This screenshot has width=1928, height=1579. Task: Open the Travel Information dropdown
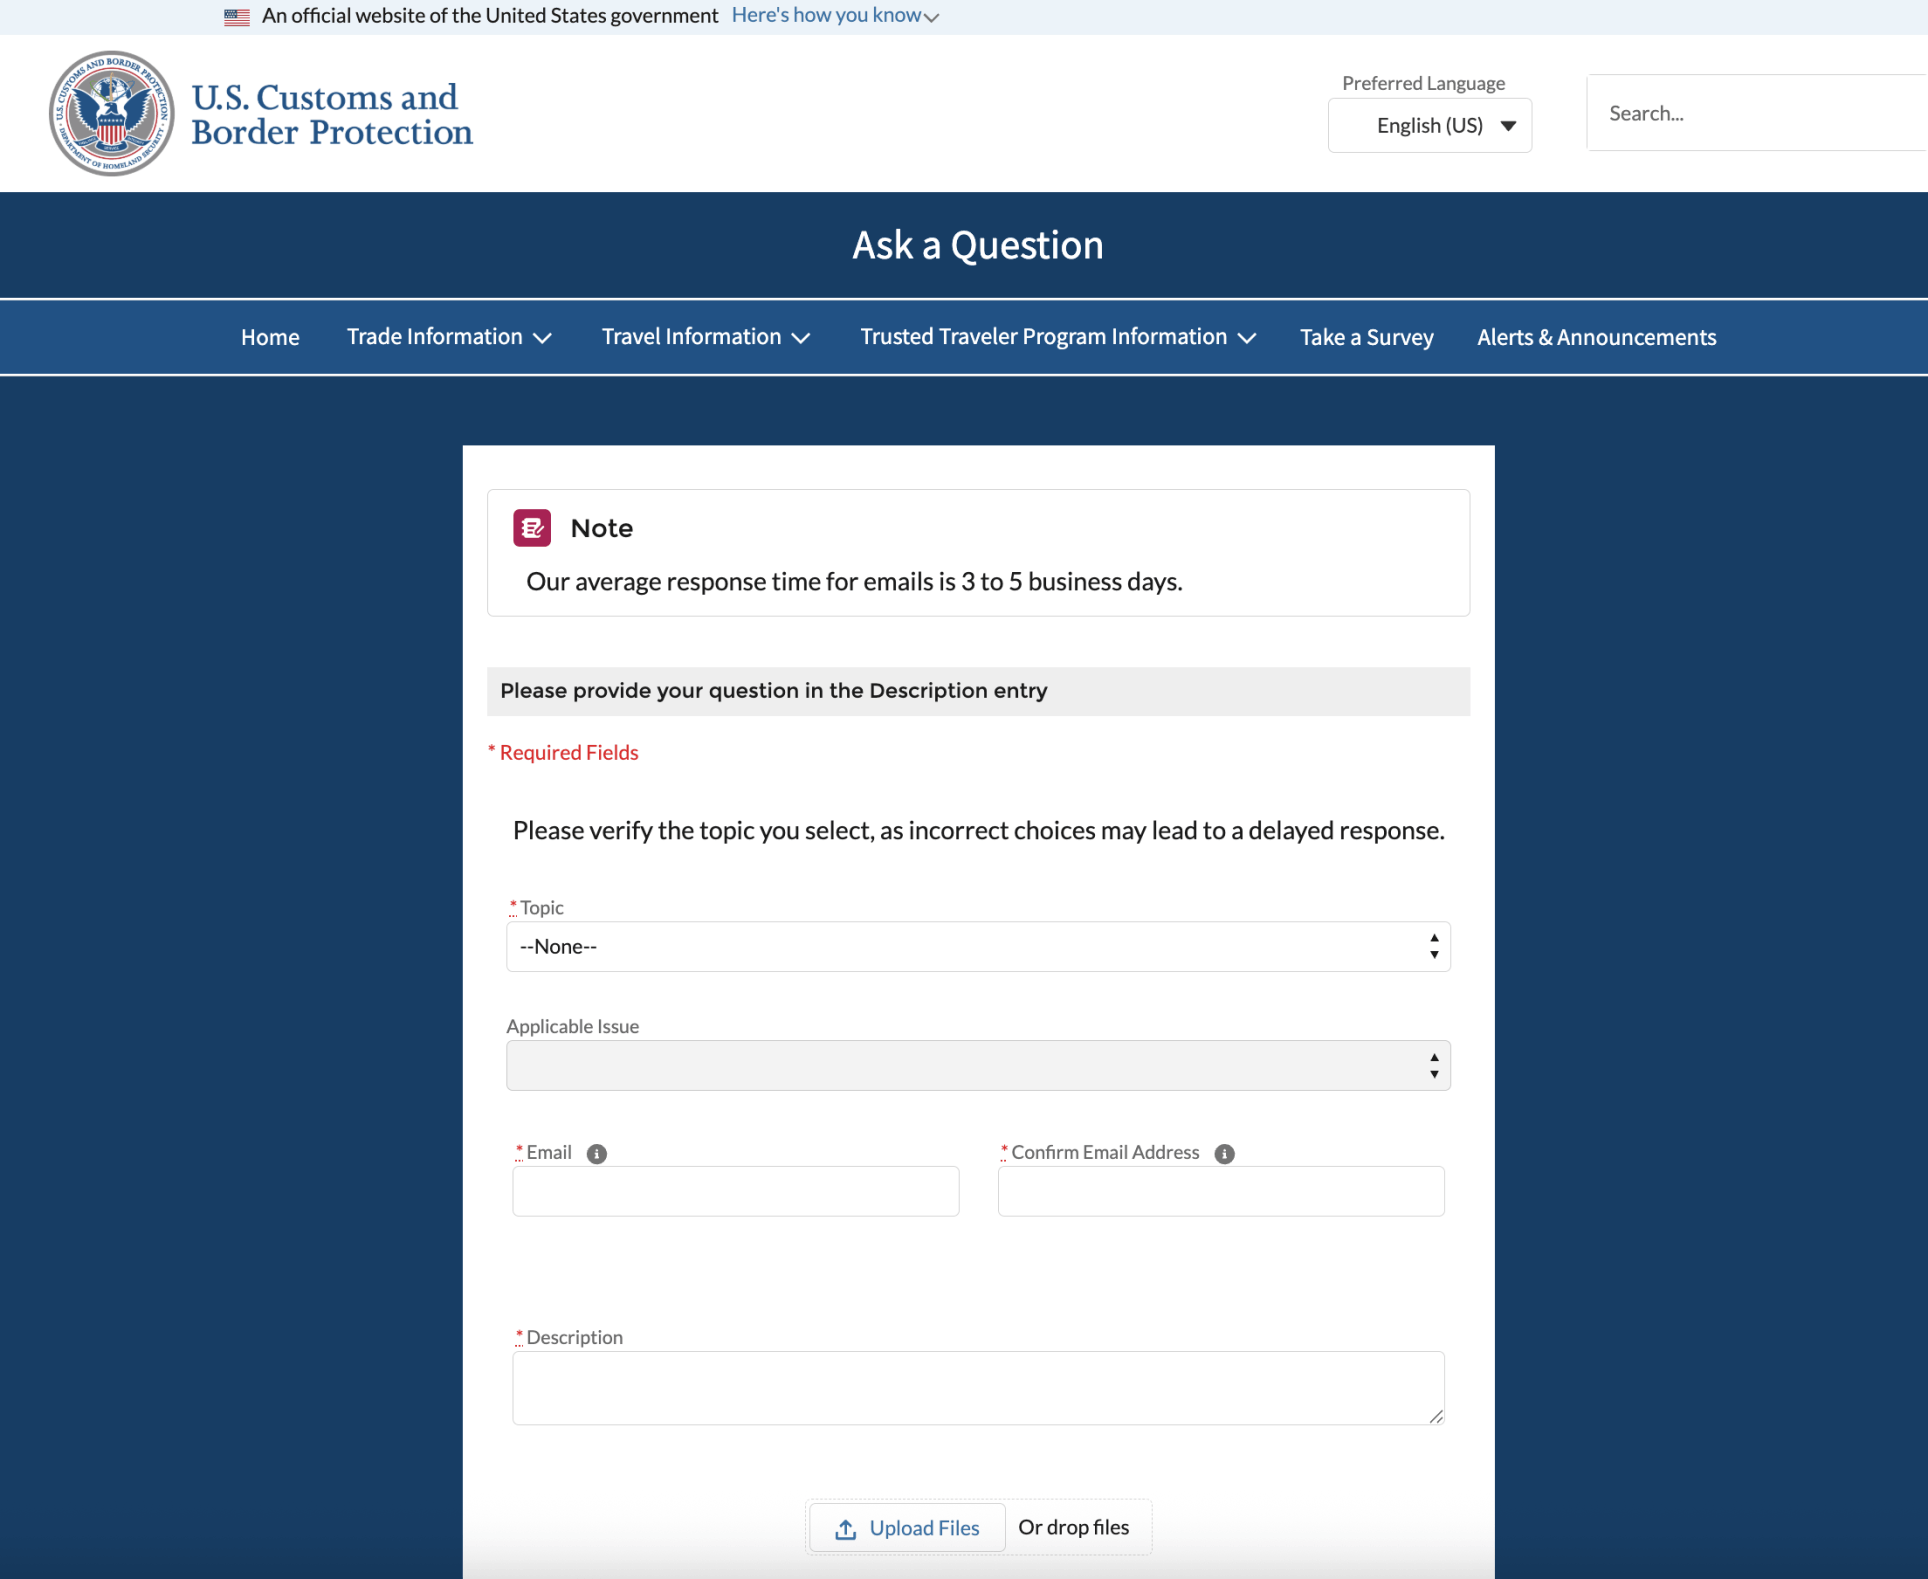coord(705,337)
